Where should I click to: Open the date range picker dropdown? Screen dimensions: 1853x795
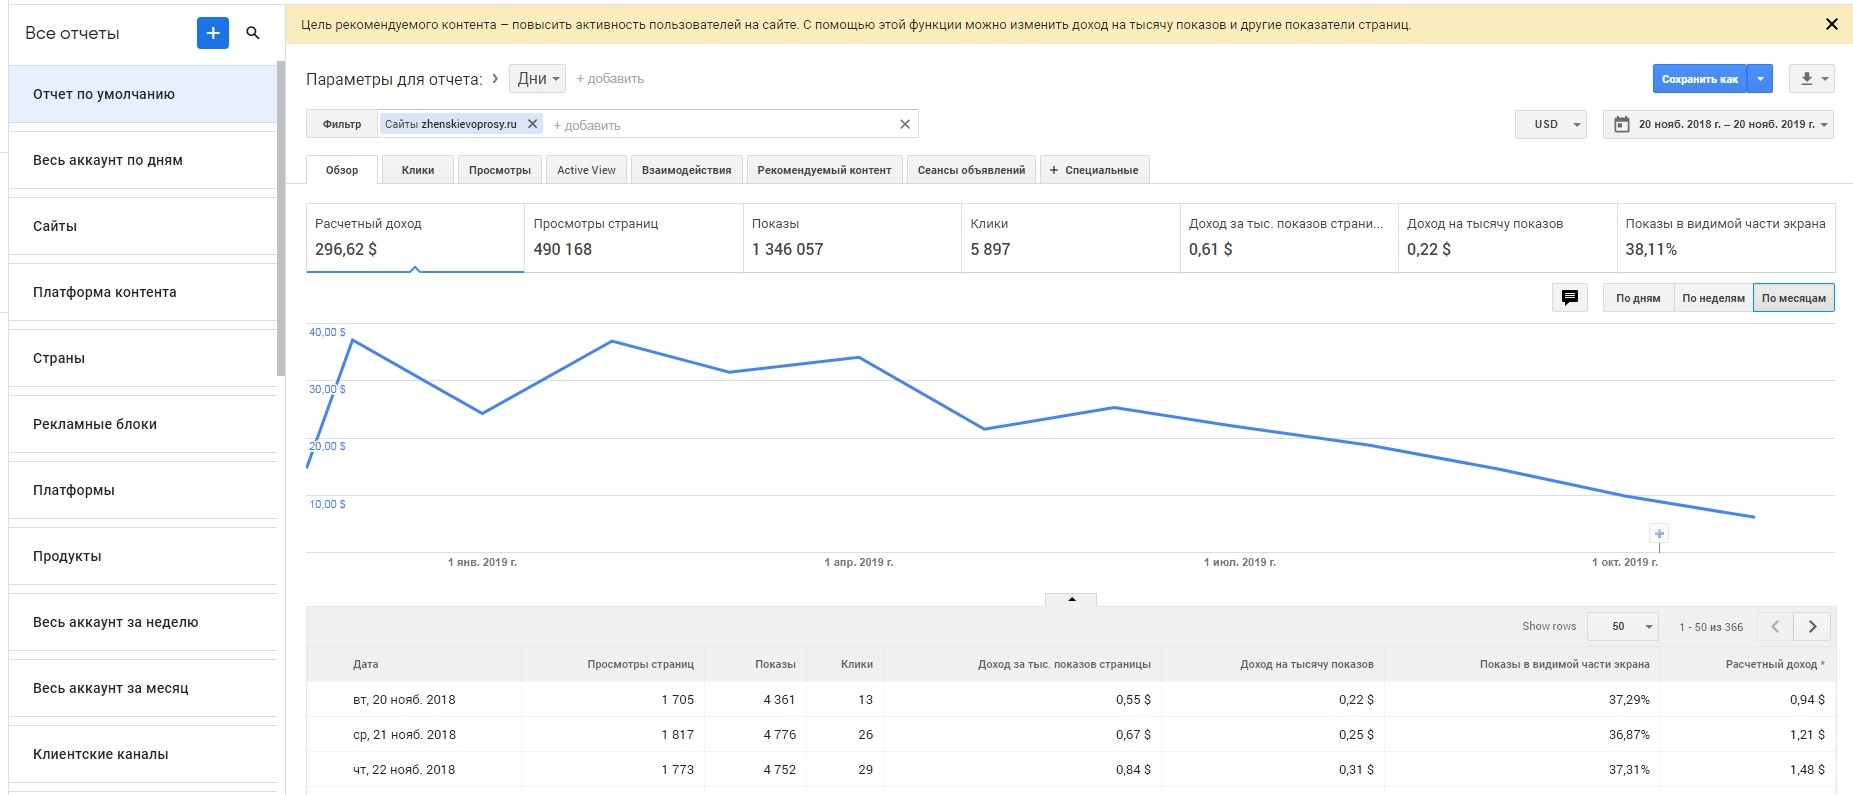(x=1718, y=124)
